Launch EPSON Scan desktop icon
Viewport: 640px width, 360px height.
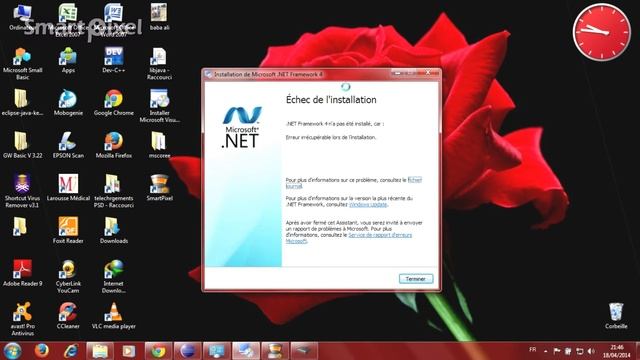(68, 145)
